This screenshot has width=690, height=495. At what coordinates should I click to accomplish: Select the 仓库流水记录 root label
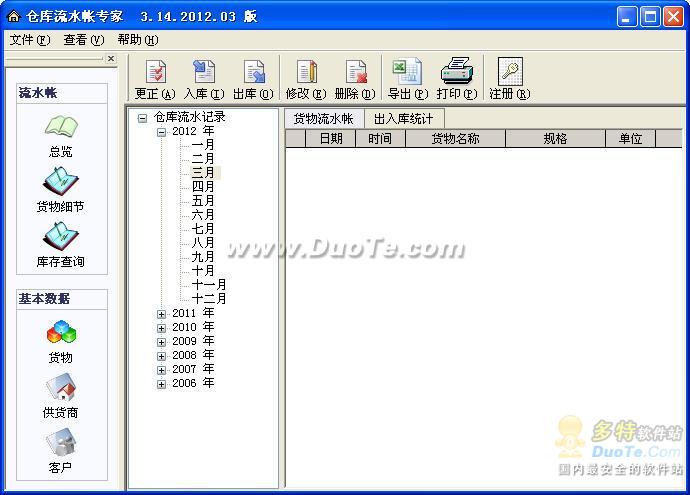tap(190, 117)
